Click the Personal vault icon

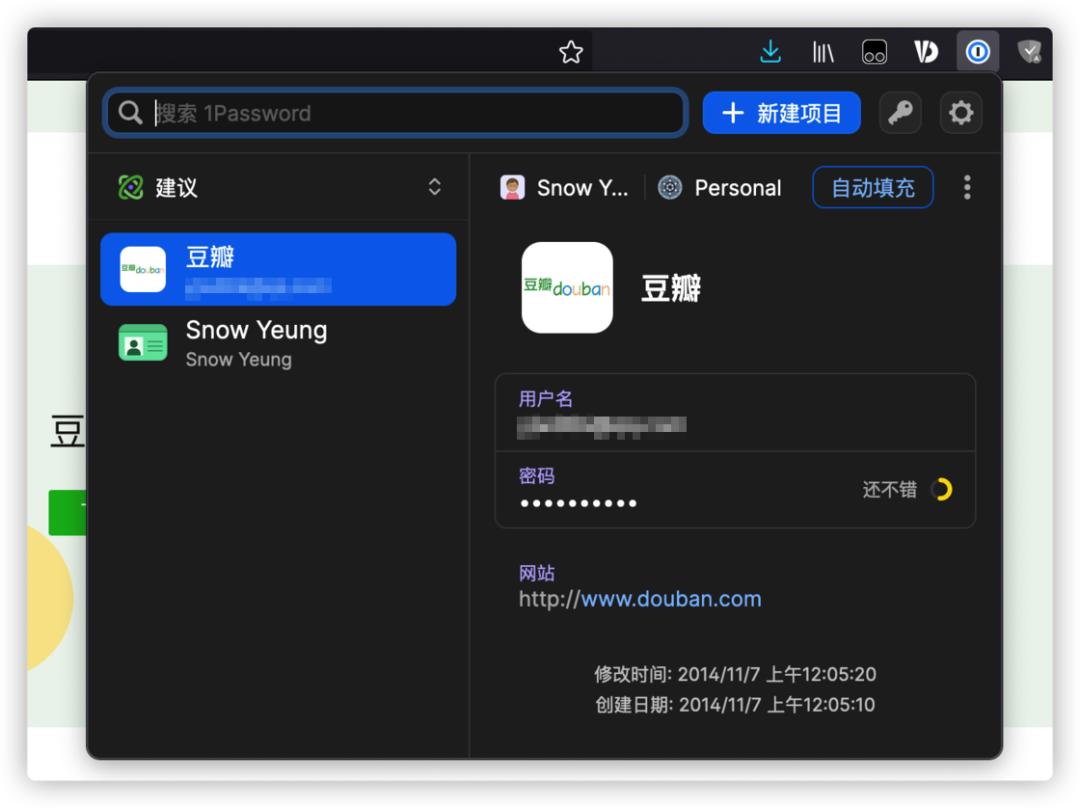pos(669,187)
